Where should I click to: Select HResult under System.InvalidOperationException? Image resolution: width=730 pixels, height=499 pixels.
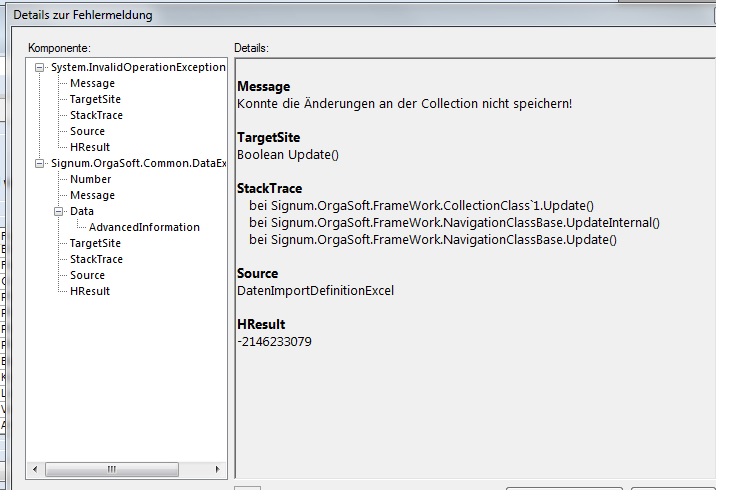[x=90, y=148]
